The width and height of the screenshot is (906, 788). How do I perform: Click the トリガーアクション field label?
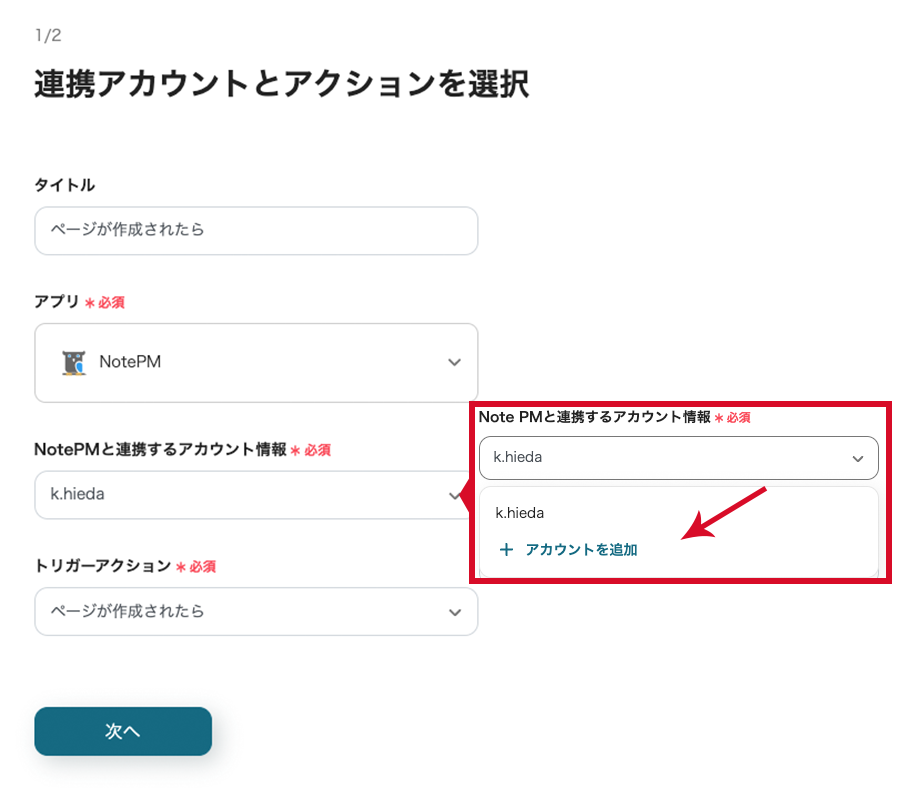click(103, 566)
